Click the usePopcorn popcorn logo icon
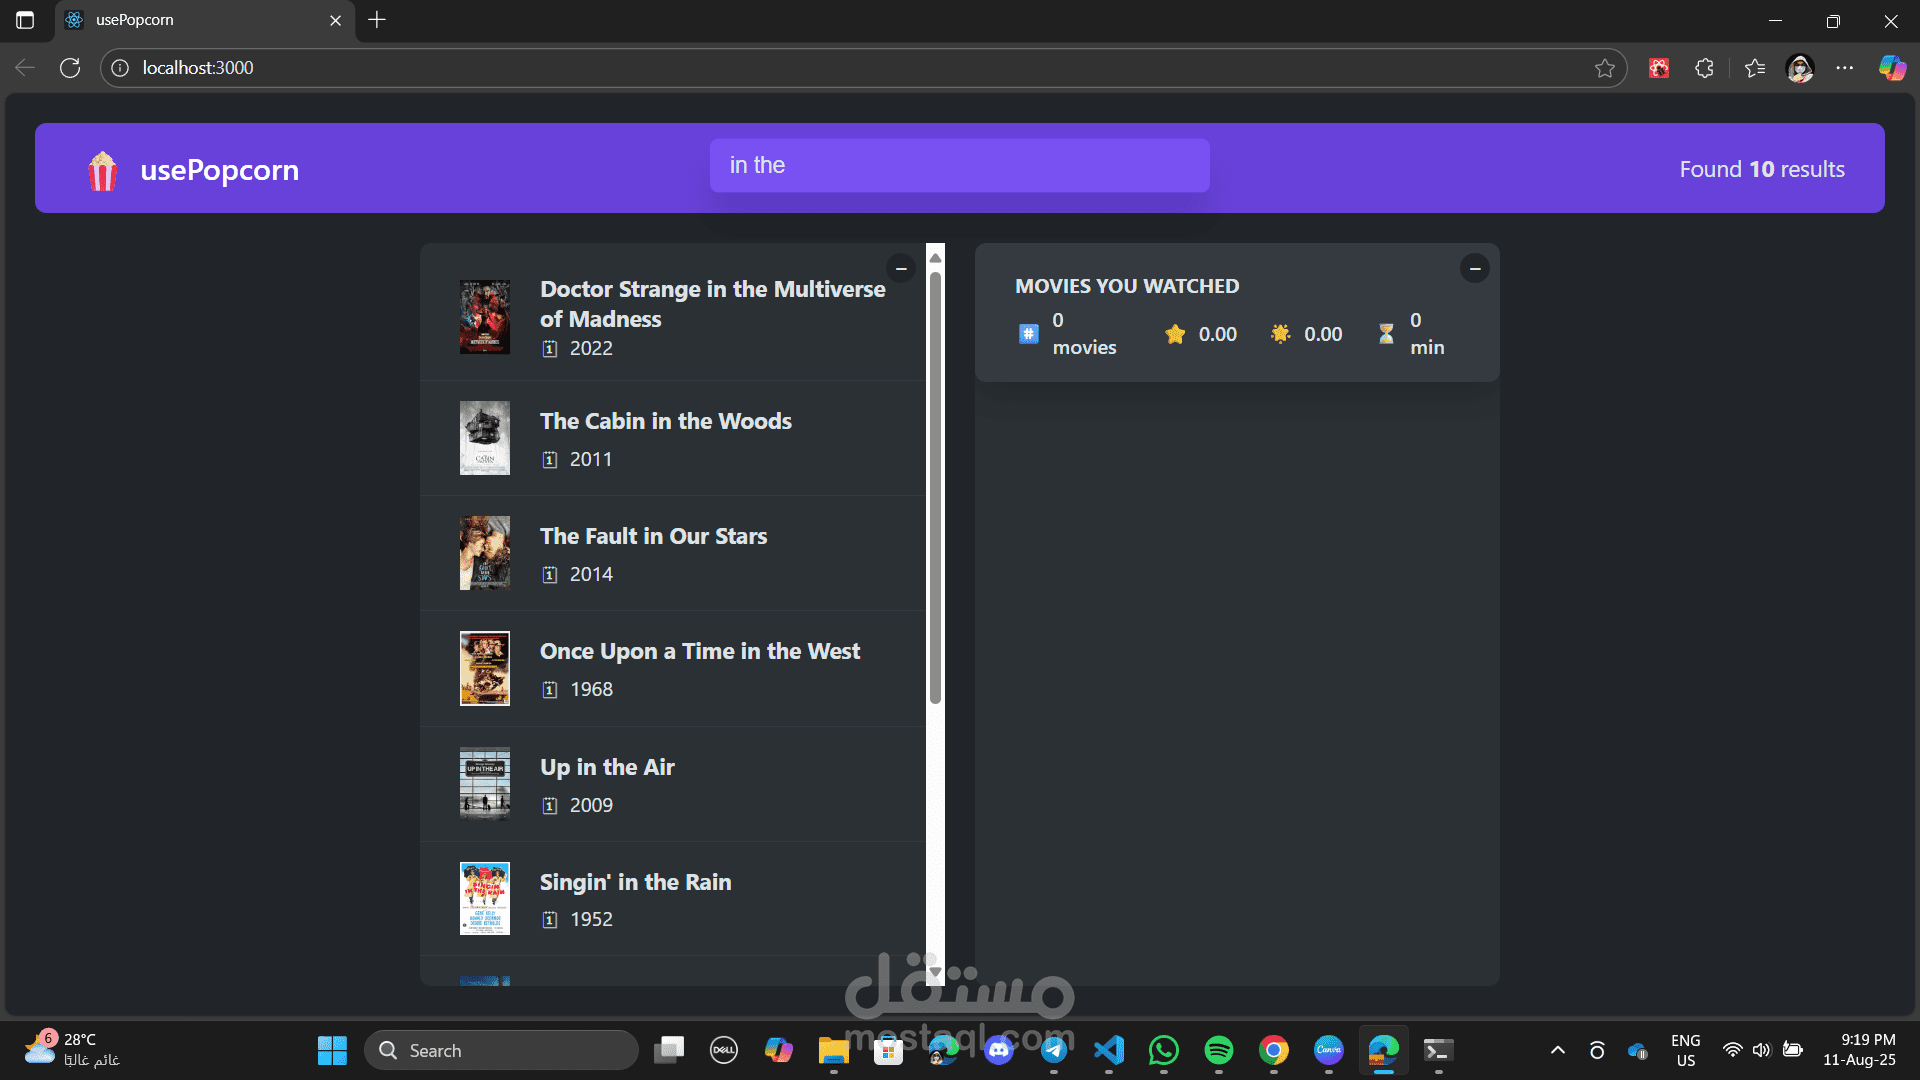1920x1080 pixels. pyautogui.click(x=103, y=171)
